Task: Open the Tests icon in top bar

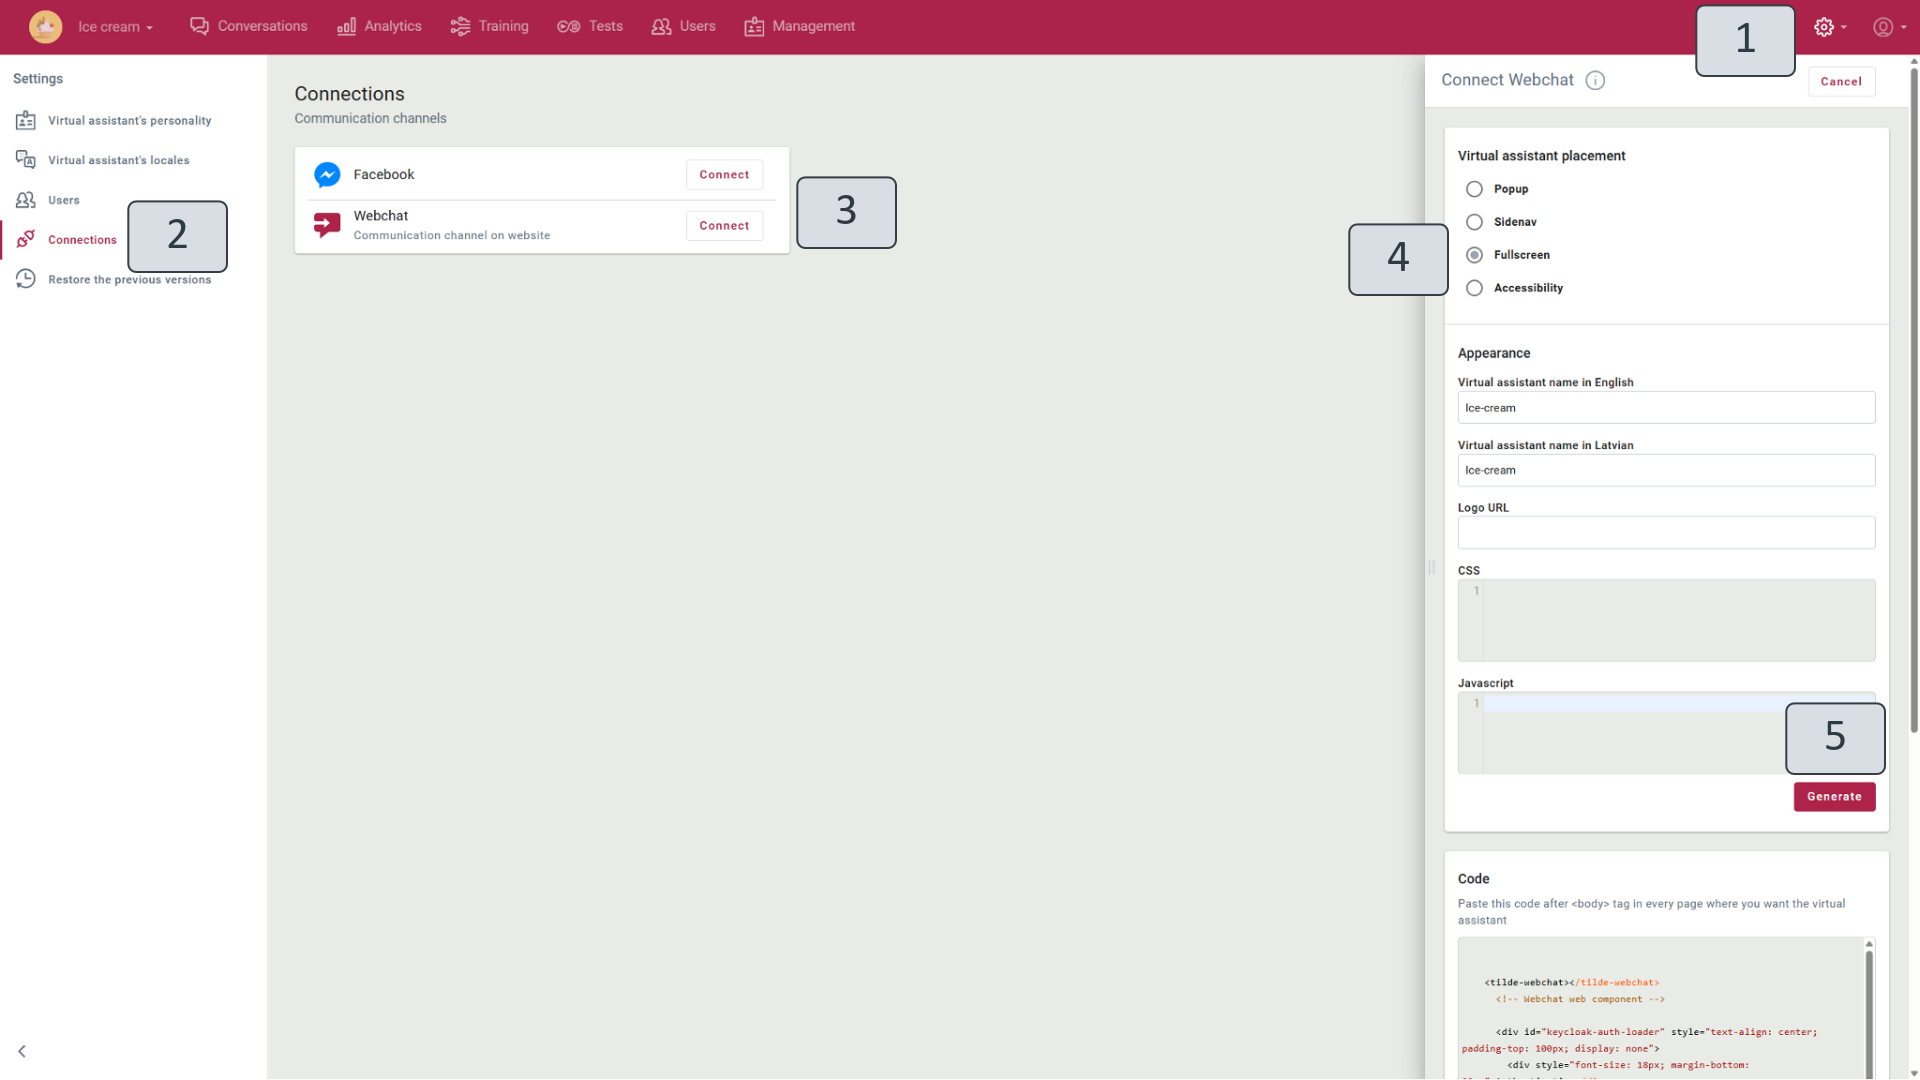Action: pyautogui.click(x=568, y=26)
